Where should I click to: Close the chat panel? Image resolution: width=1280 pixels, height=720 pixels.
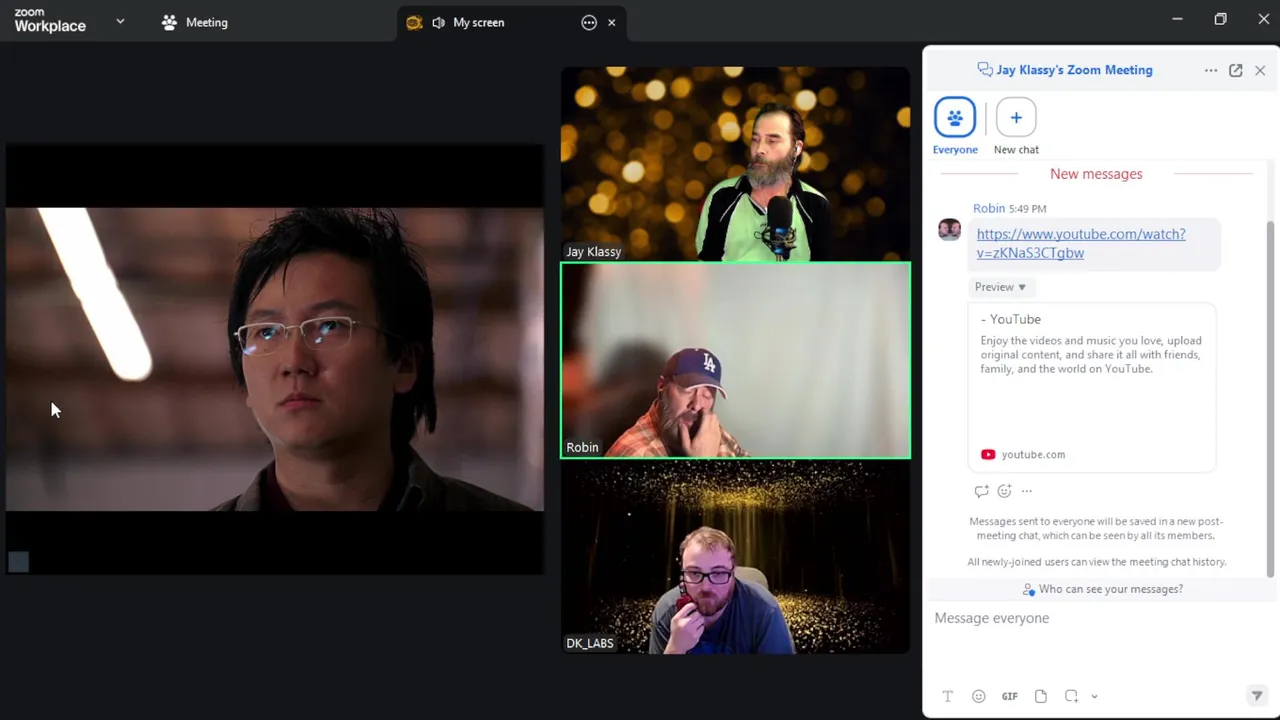point(1260,70)
